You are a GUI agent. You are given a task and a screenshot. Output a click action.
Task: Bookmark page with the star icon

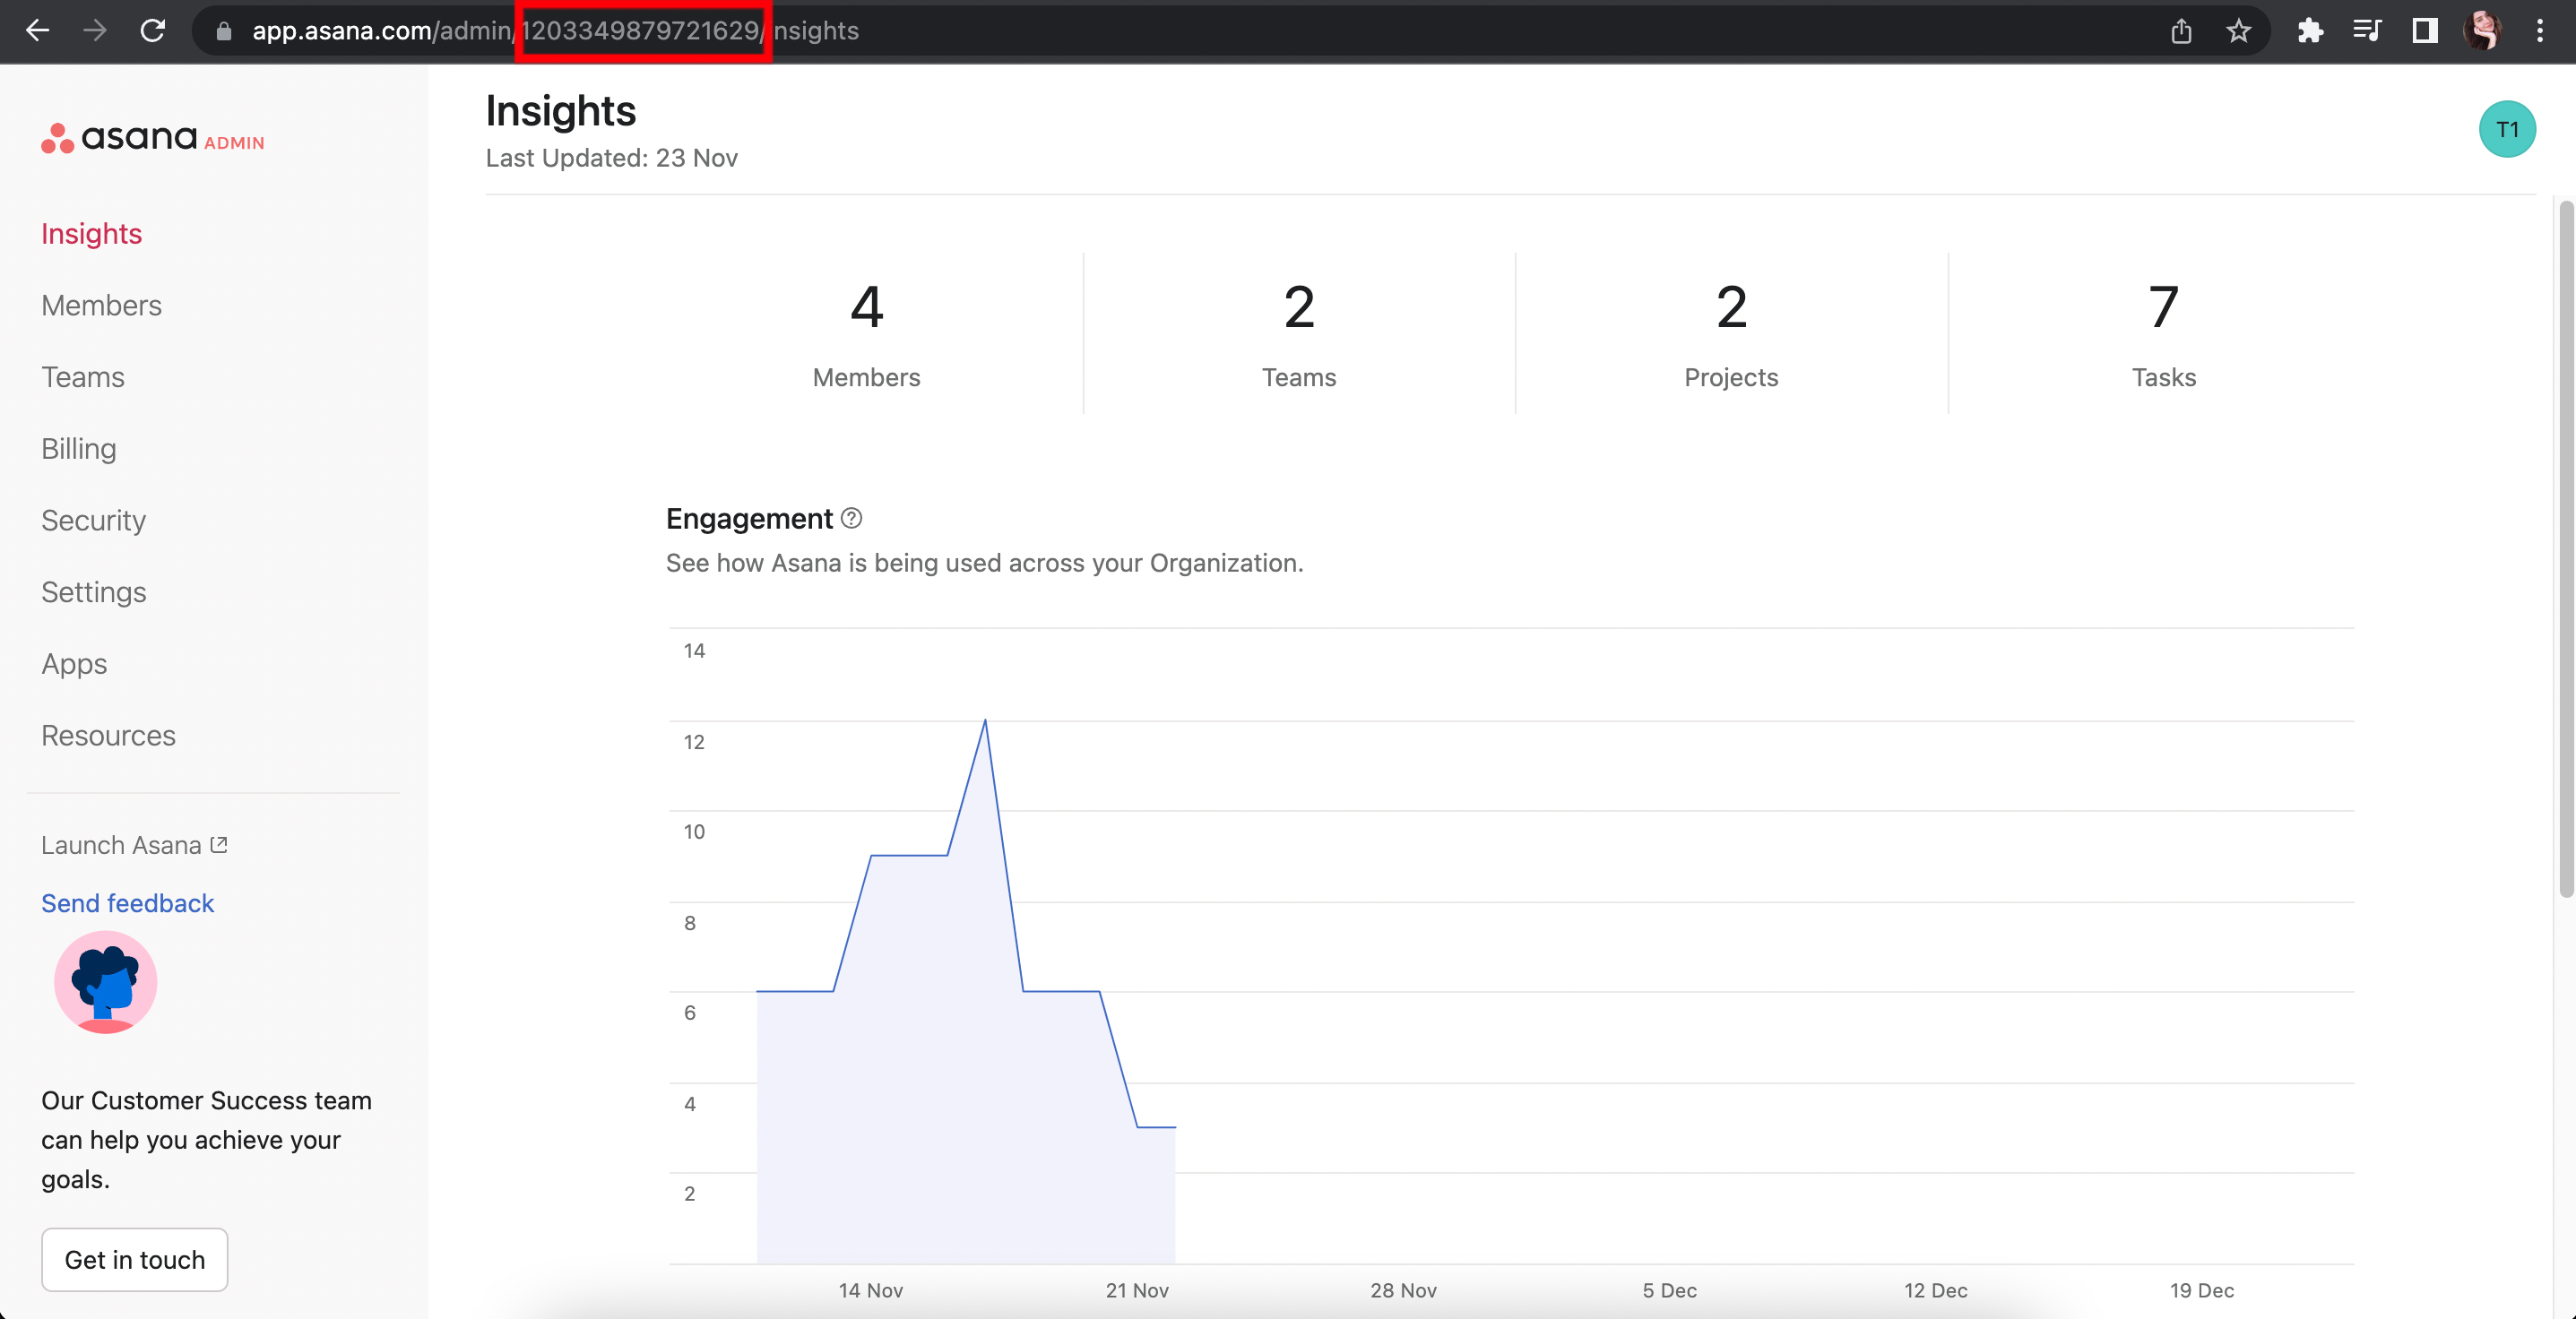(x=2238, y=31)
